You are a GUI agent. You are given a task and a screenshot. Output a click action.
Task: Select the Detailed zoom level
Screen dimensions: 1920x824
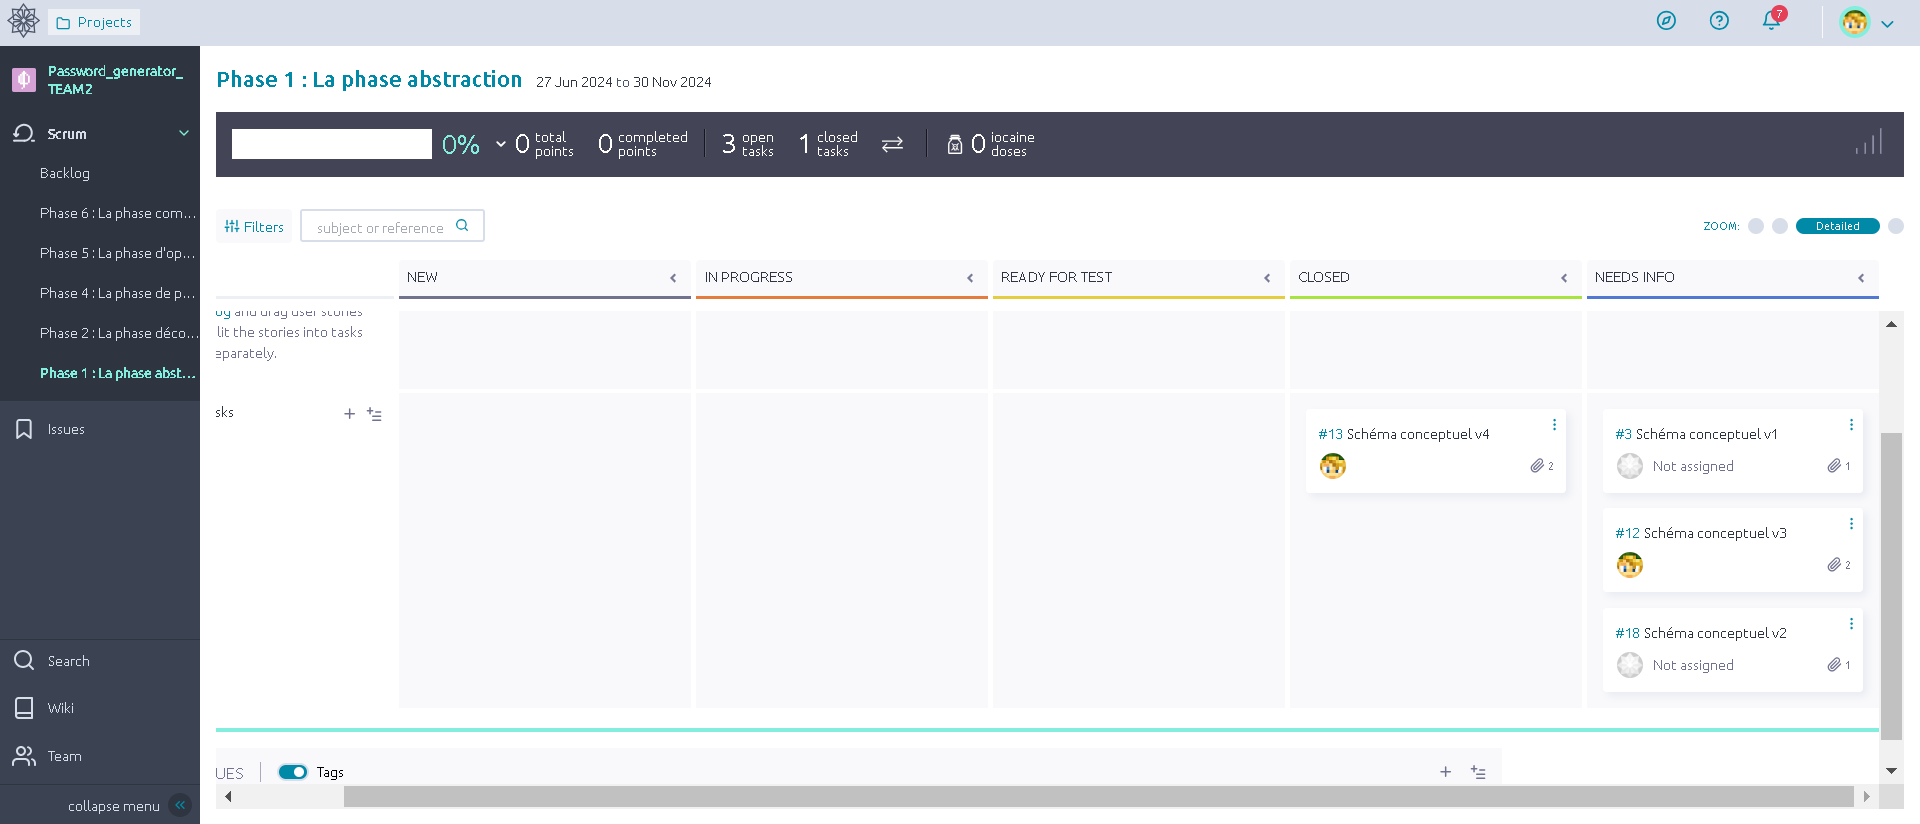(x=1837, y=226)
